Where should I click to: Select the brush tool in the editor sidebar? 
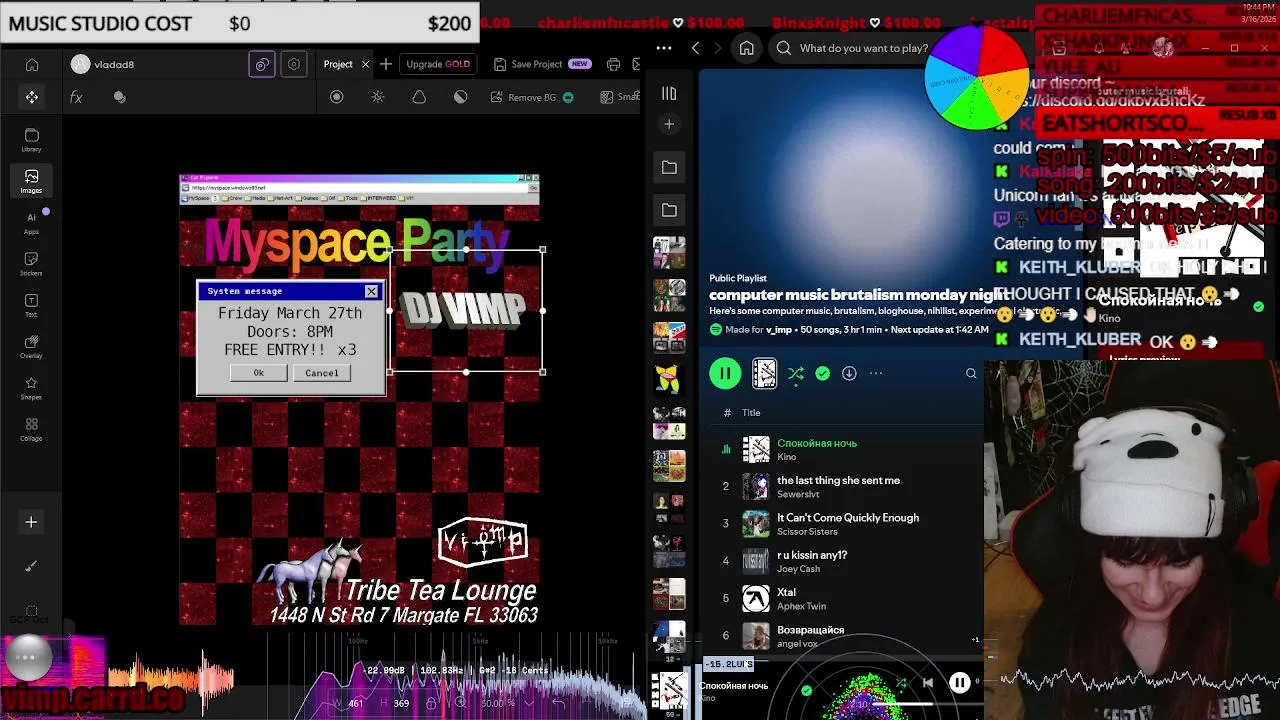[31, 566]
